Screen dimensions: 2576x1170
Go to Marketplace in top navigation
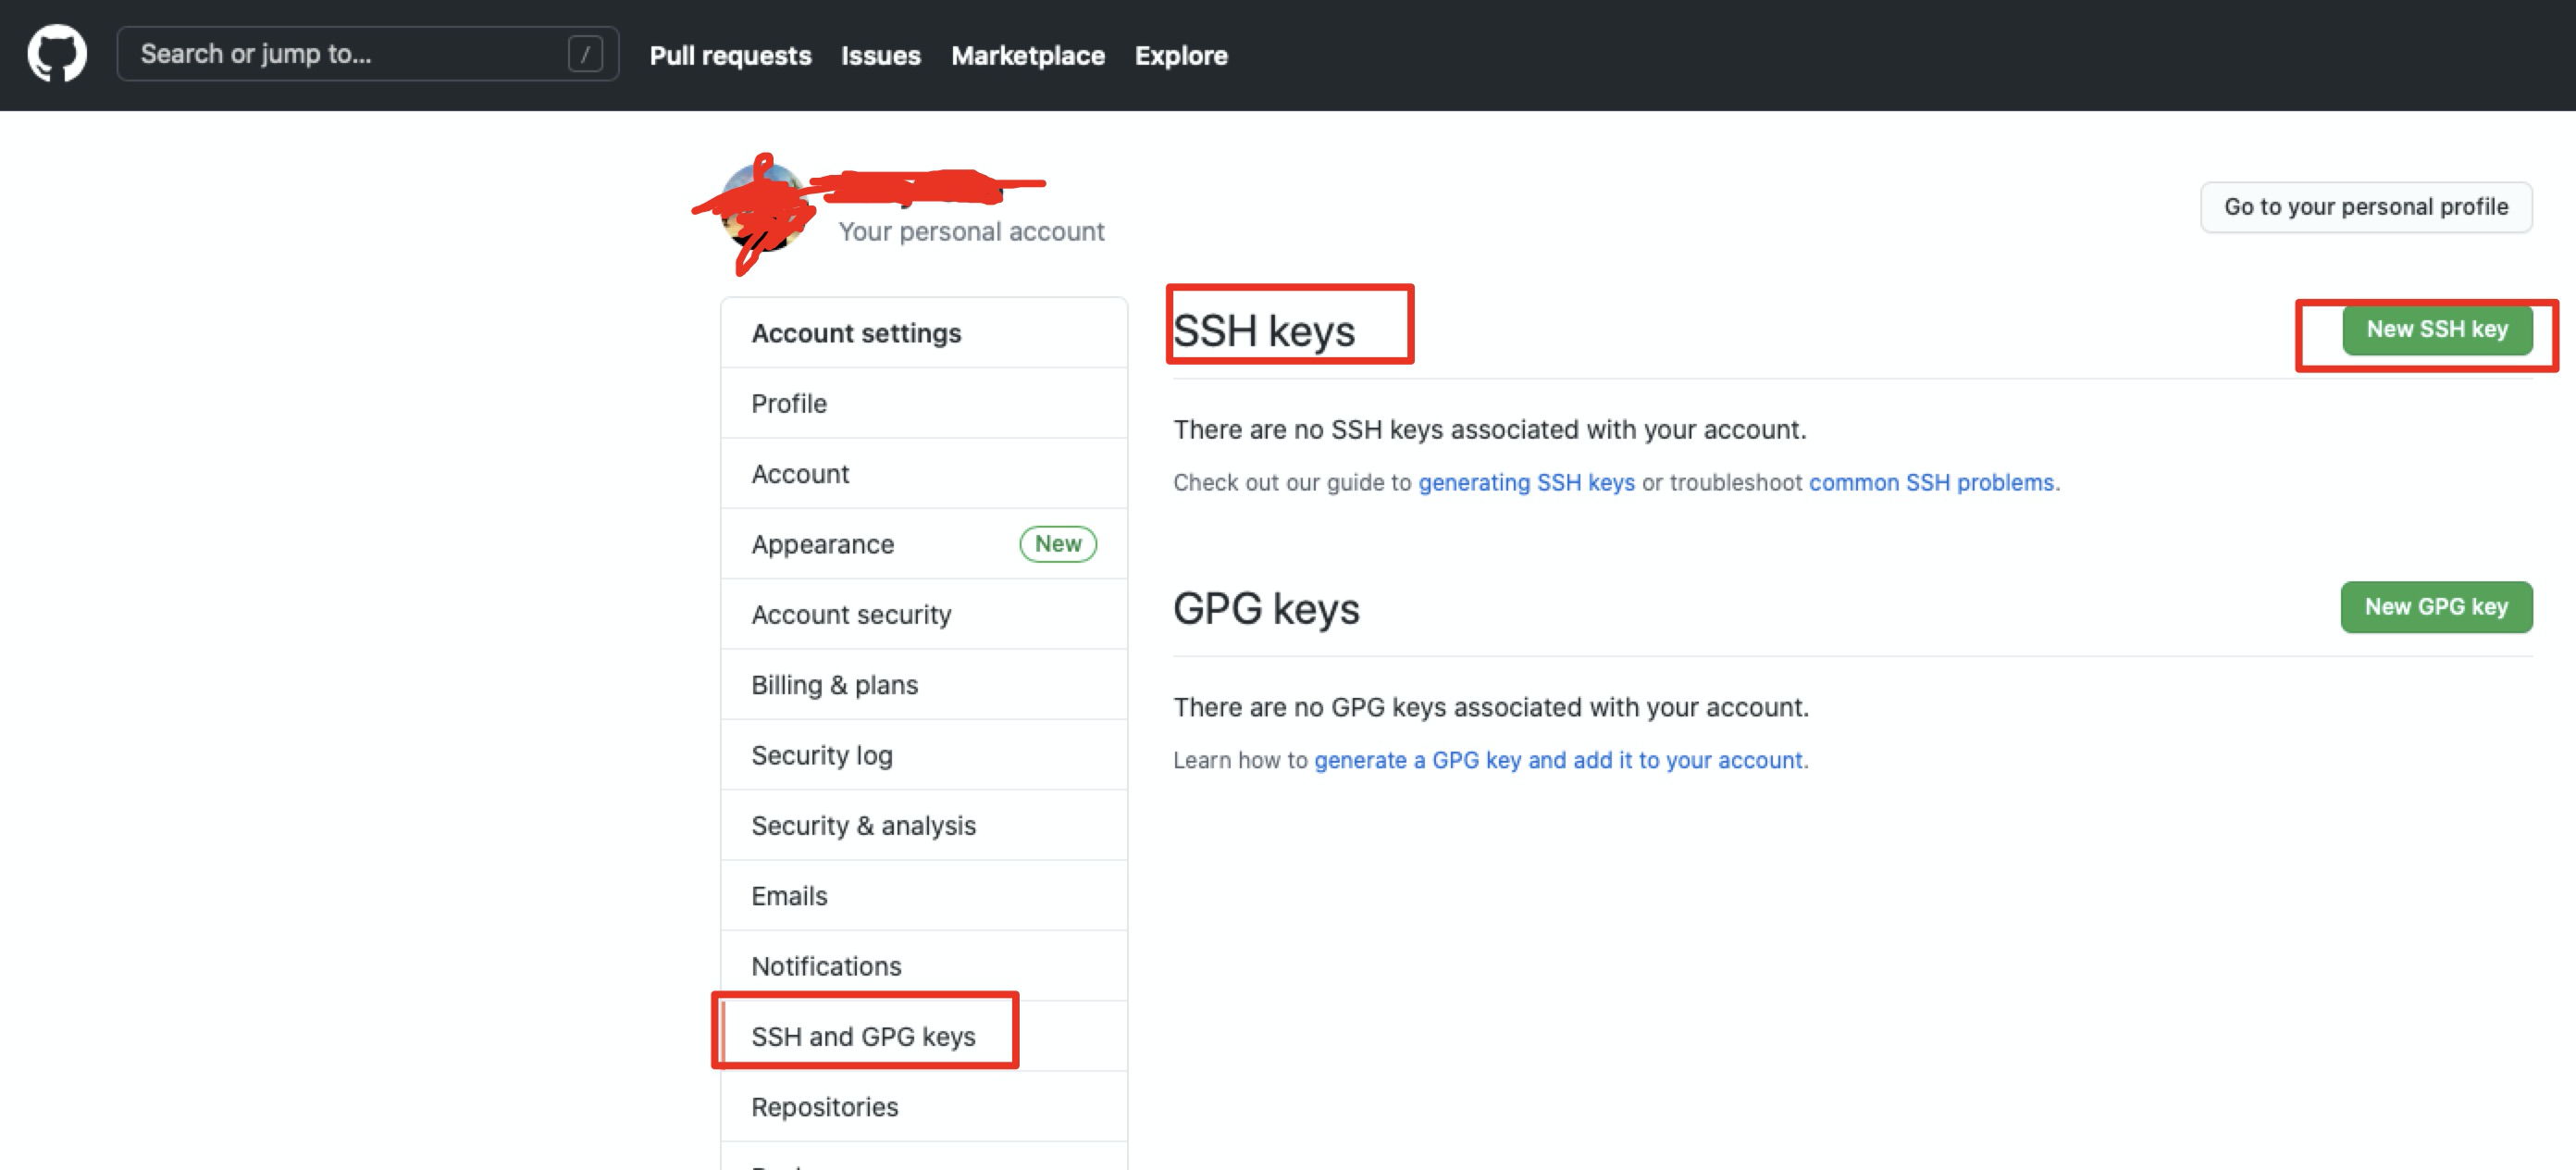tap(1028, 56)
